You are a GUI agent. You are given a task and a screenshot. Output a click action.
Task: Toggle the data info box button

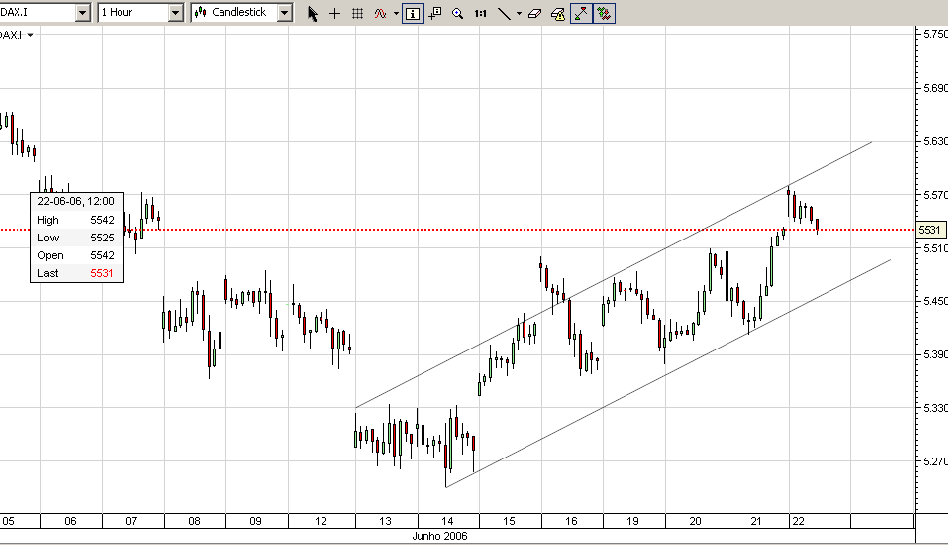(412, 13)
